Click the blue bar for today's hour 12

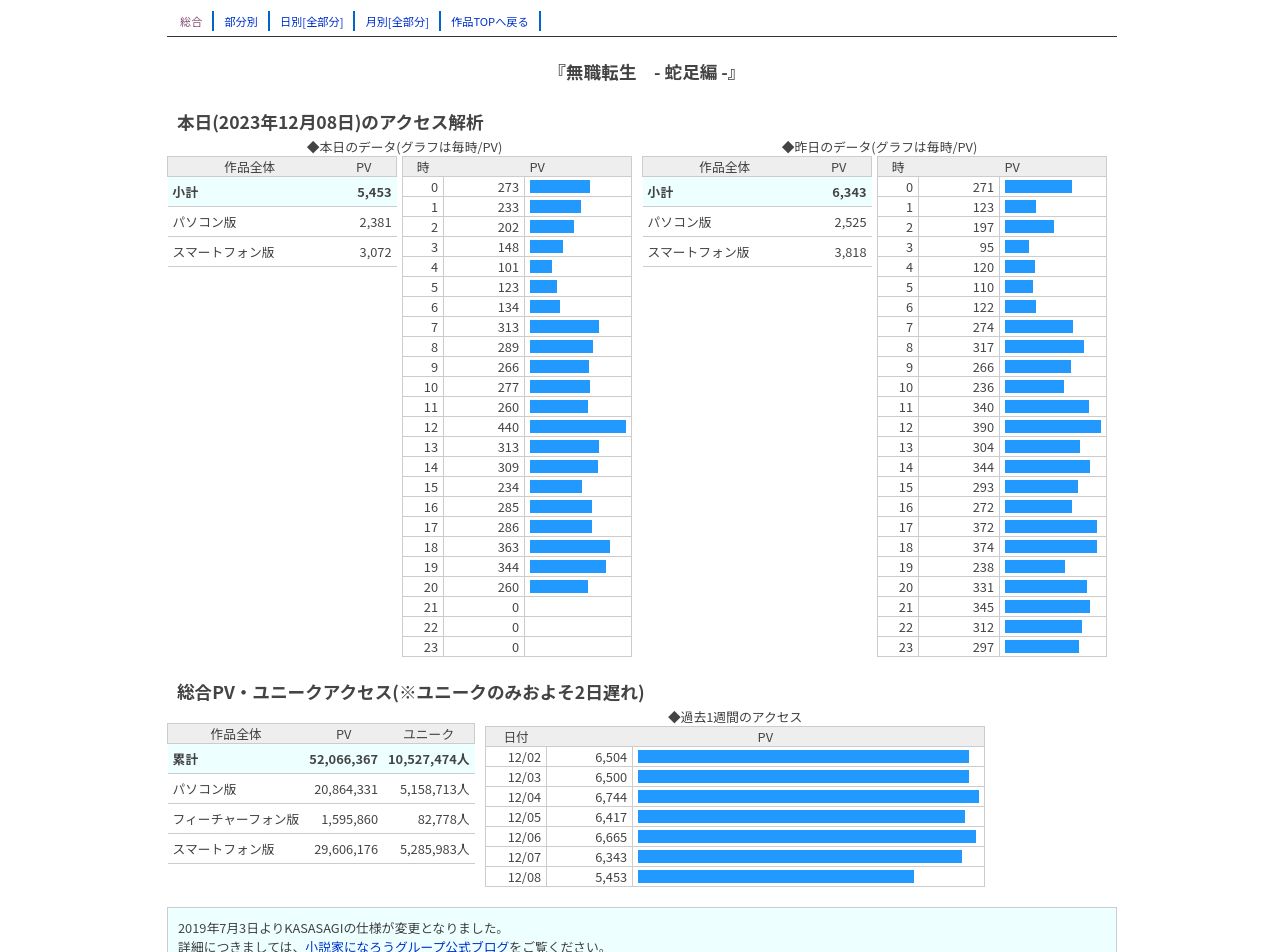pyautogui.click(x=578, y=427)
